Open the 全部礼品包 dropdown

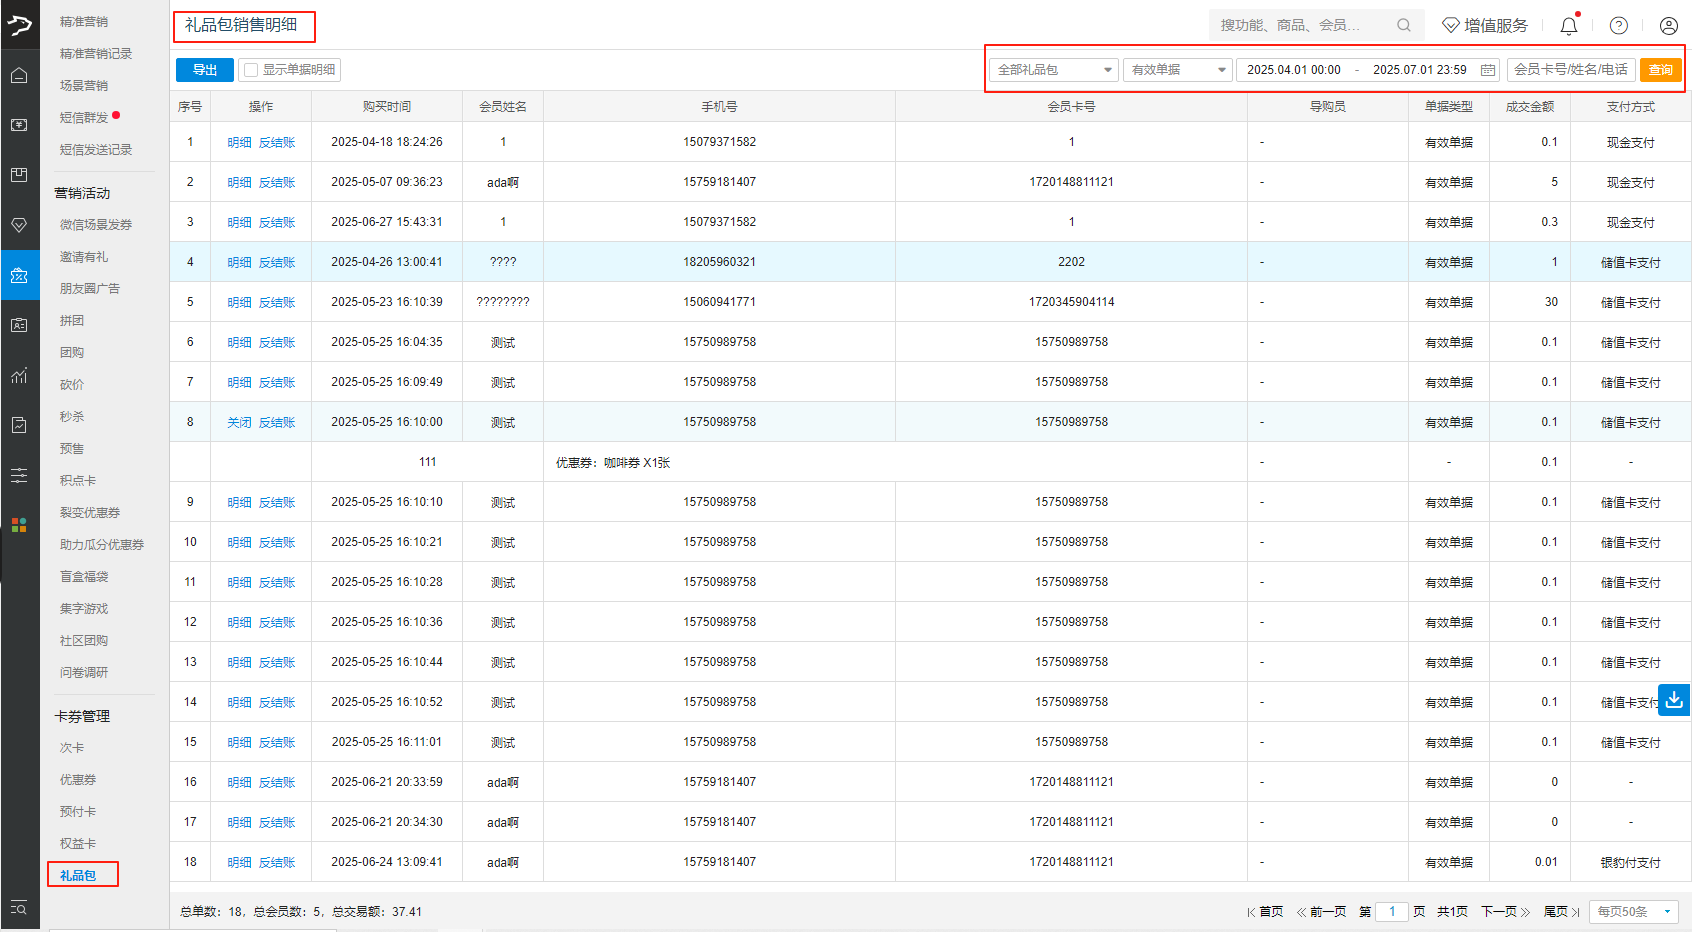(1054, 70)
